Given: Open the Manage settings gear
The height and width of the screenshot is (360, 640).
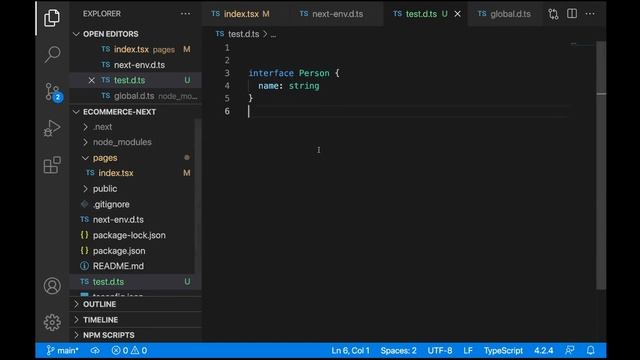Looking at the screenshot, I should coord(52,322).
